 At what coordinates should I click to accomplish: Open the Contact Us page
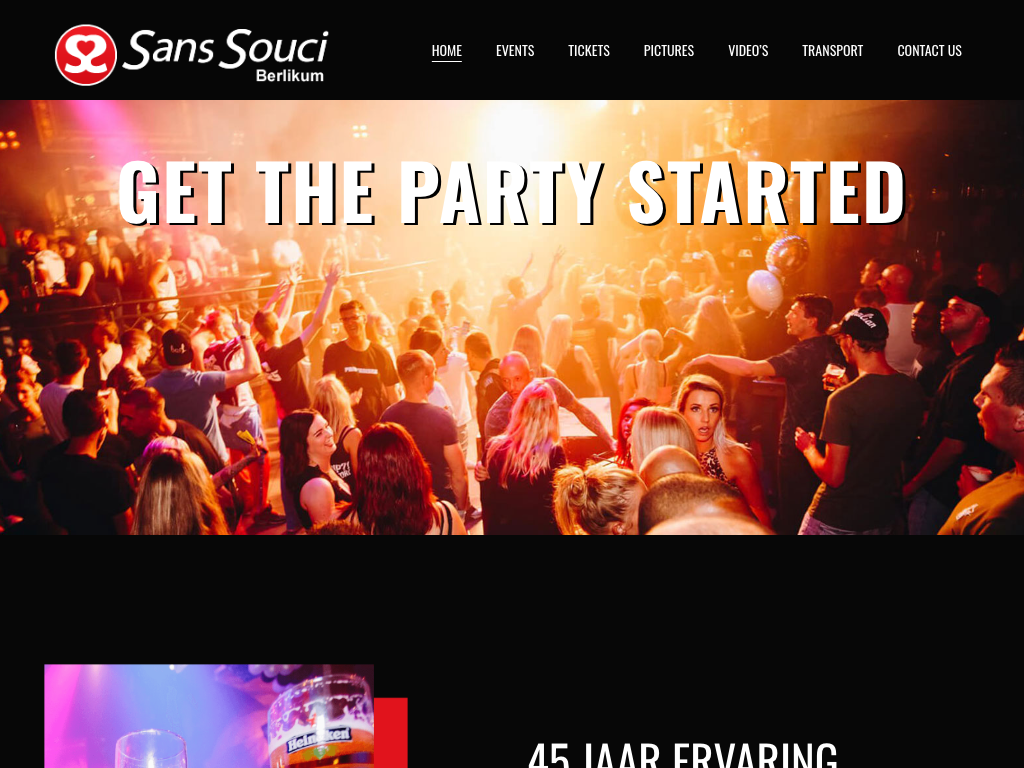click(x=929, y=50)
